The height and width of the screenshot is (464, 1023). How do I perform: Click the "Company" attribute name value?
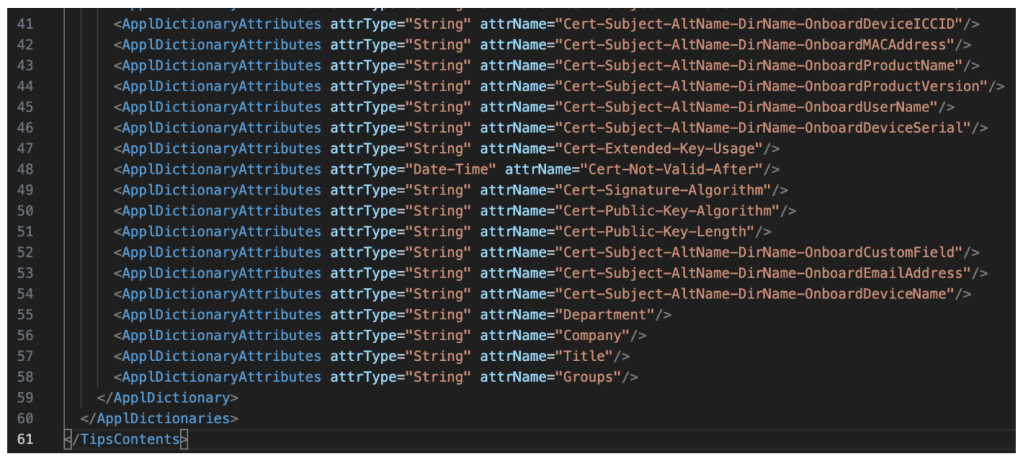coord(593,335)
